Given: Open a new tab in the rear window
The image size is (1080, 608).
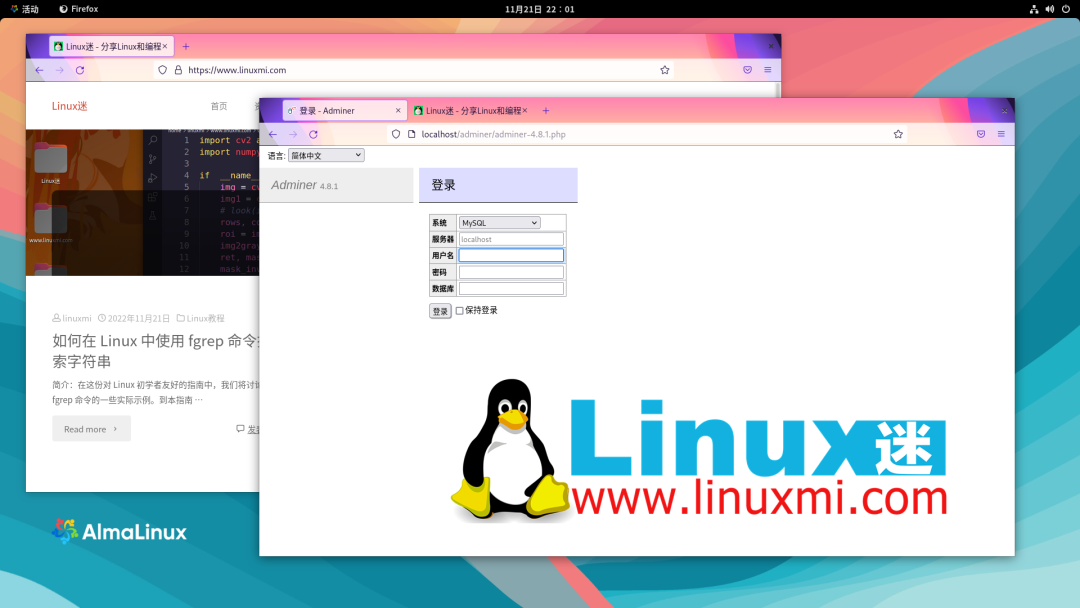Looking at the screenshot, I should pos(186,47).
